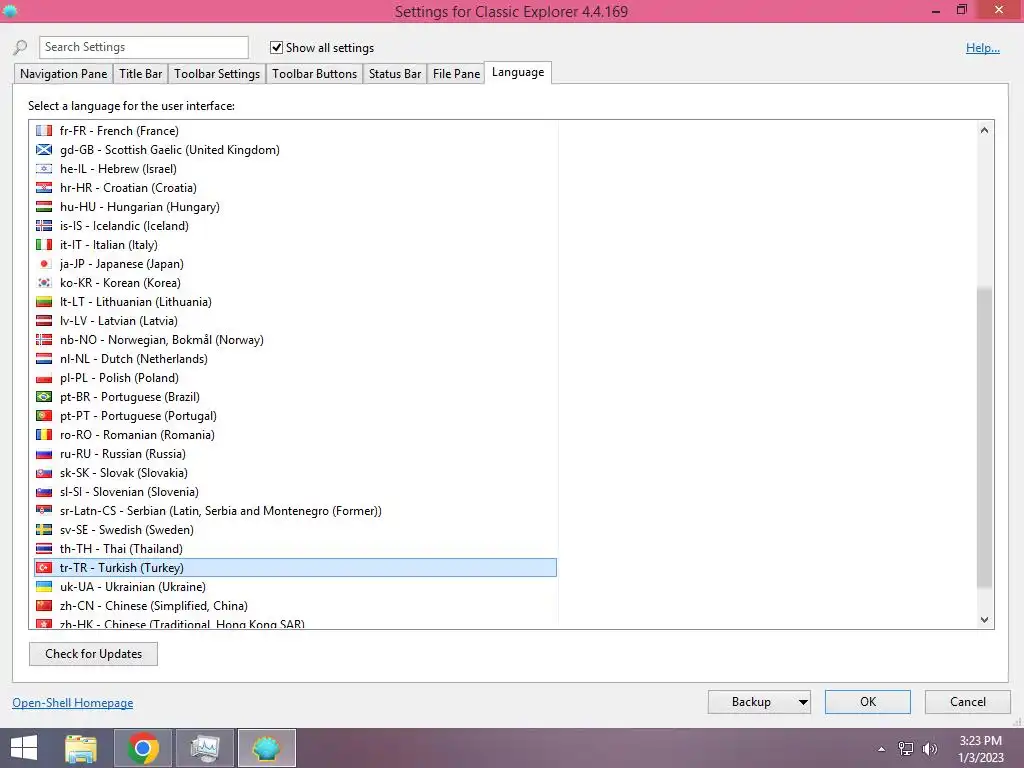This screenshot has height=768, width=1024.
Task: Open File Explorer from the taskbar
Action: pos(81,748)
